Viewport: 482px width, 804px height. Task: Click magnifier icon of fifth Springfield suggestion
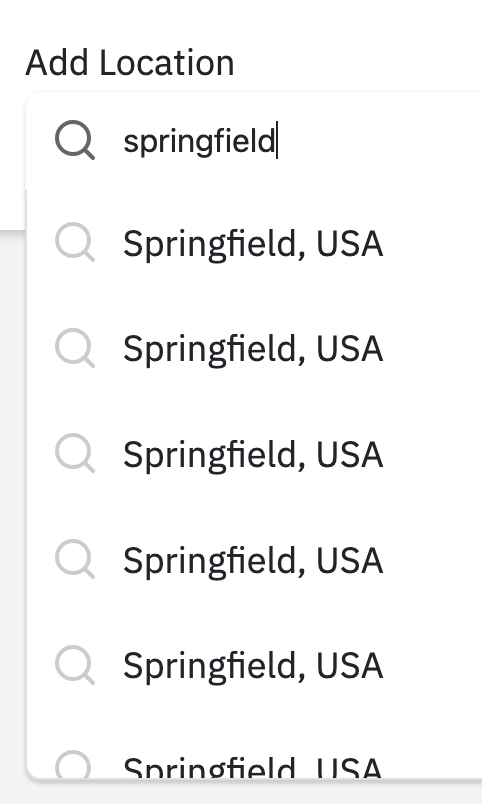click(75, 665)
